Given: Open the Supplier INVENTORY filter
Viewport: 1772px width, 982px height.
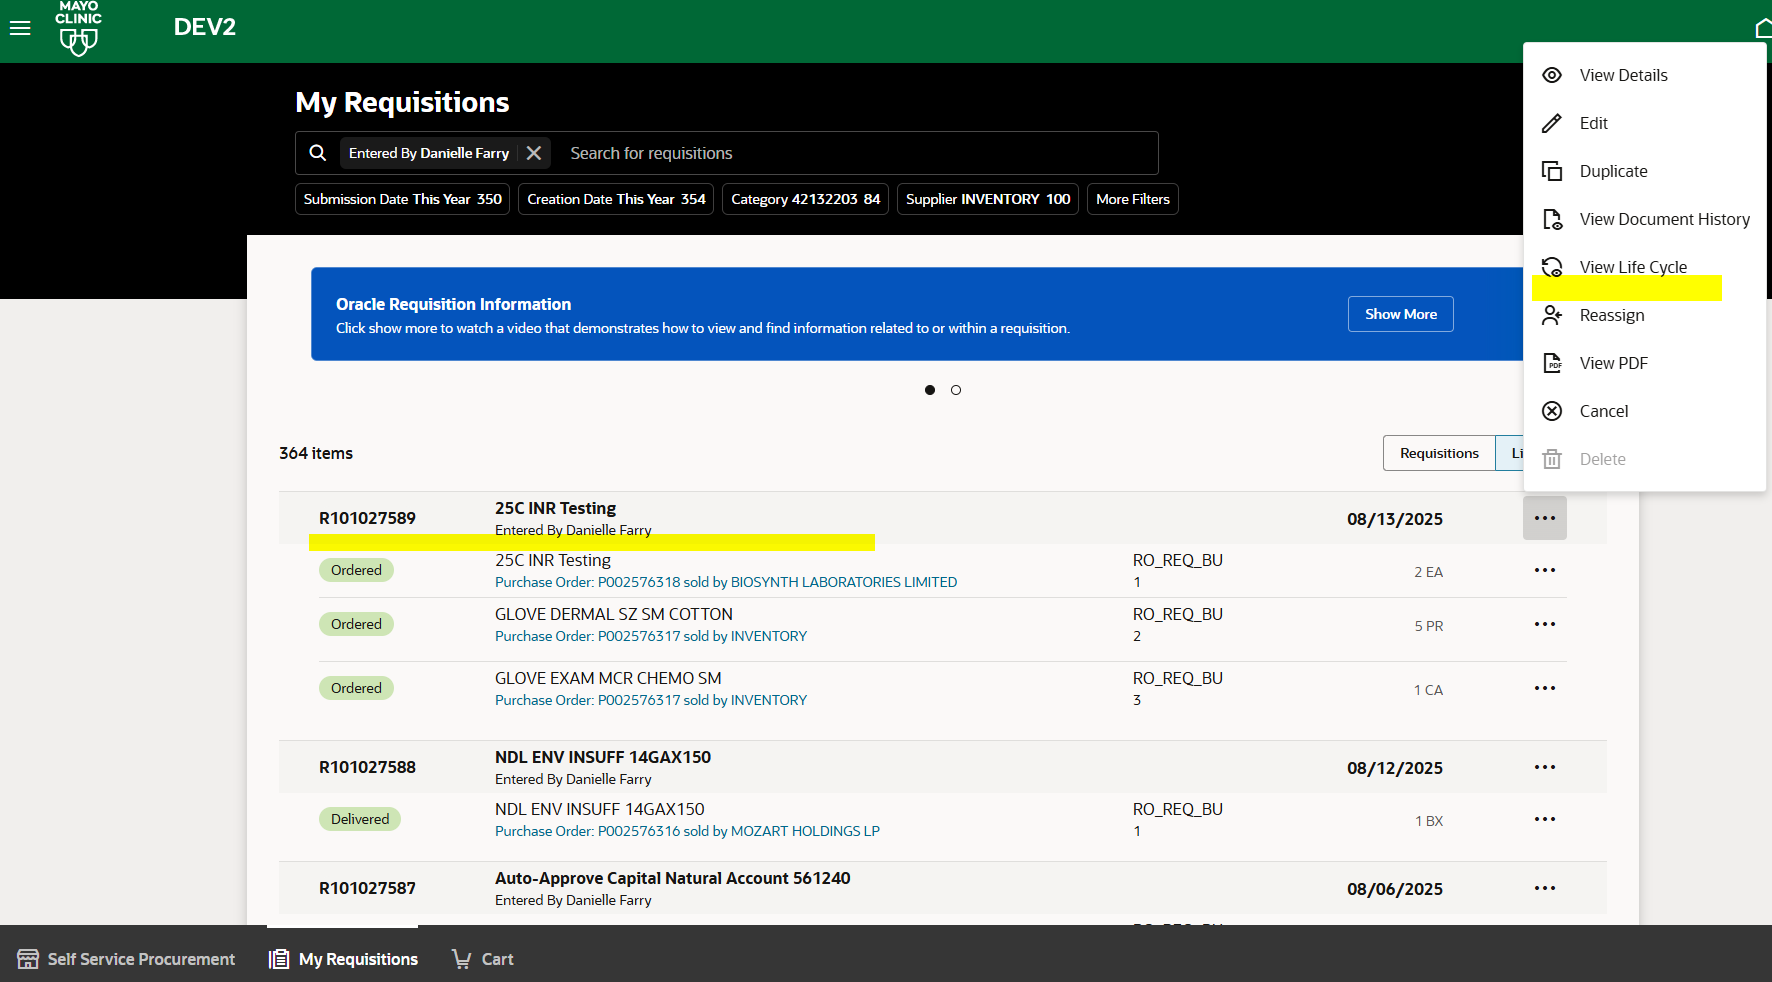Looking at the screenshot, I should [987, 198].
